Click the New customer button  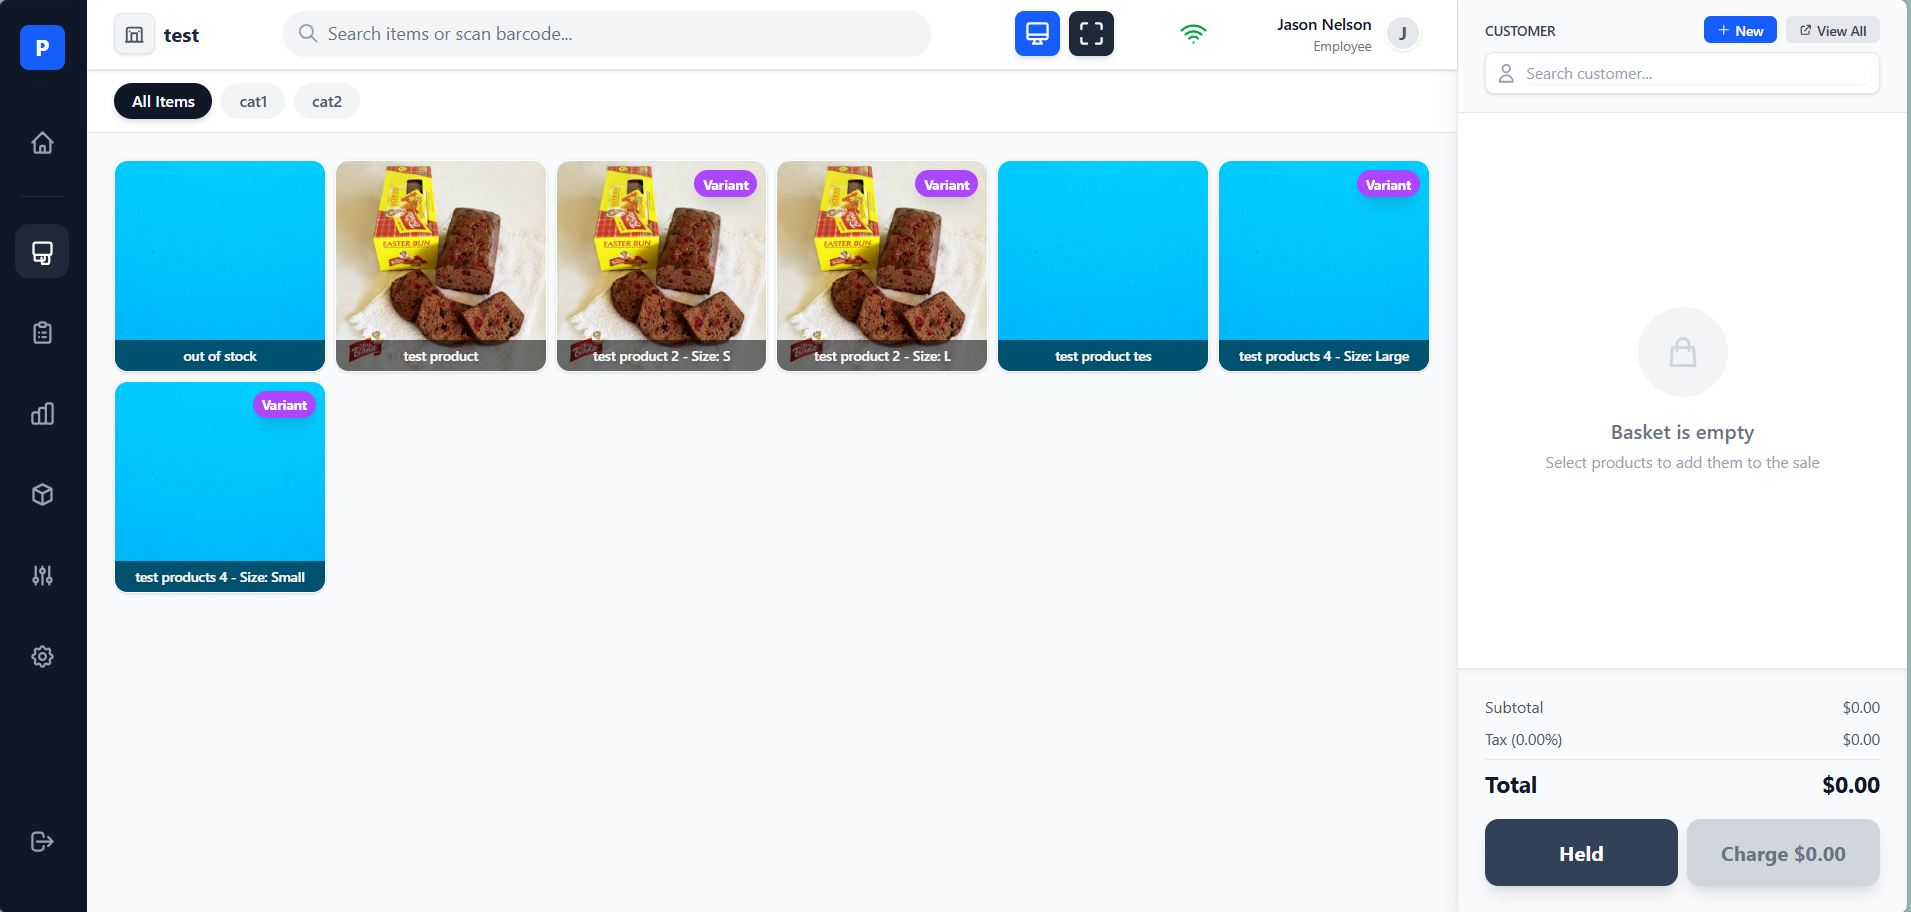1740,31
